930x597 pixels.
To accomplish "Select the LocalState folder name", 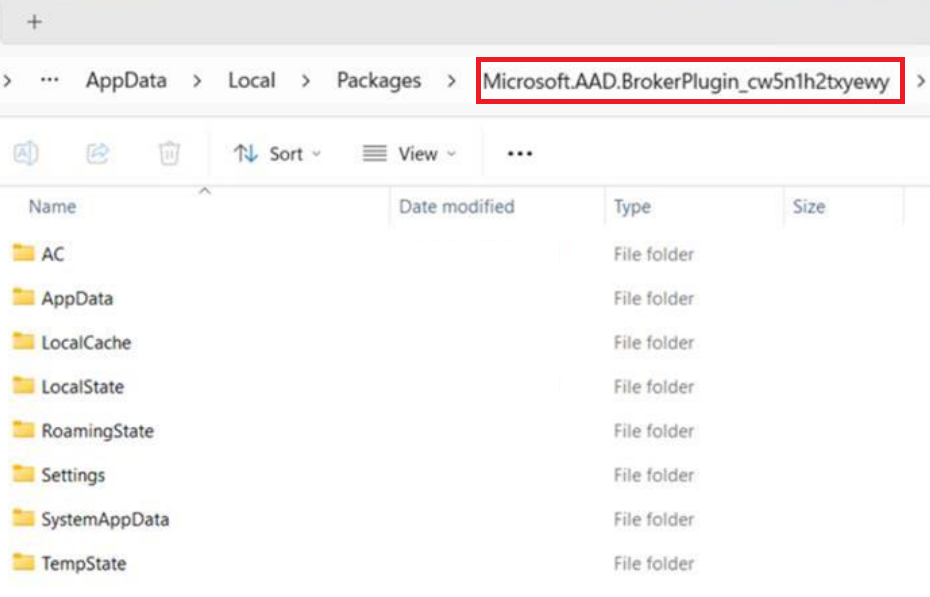I will (x=83, y=387).
